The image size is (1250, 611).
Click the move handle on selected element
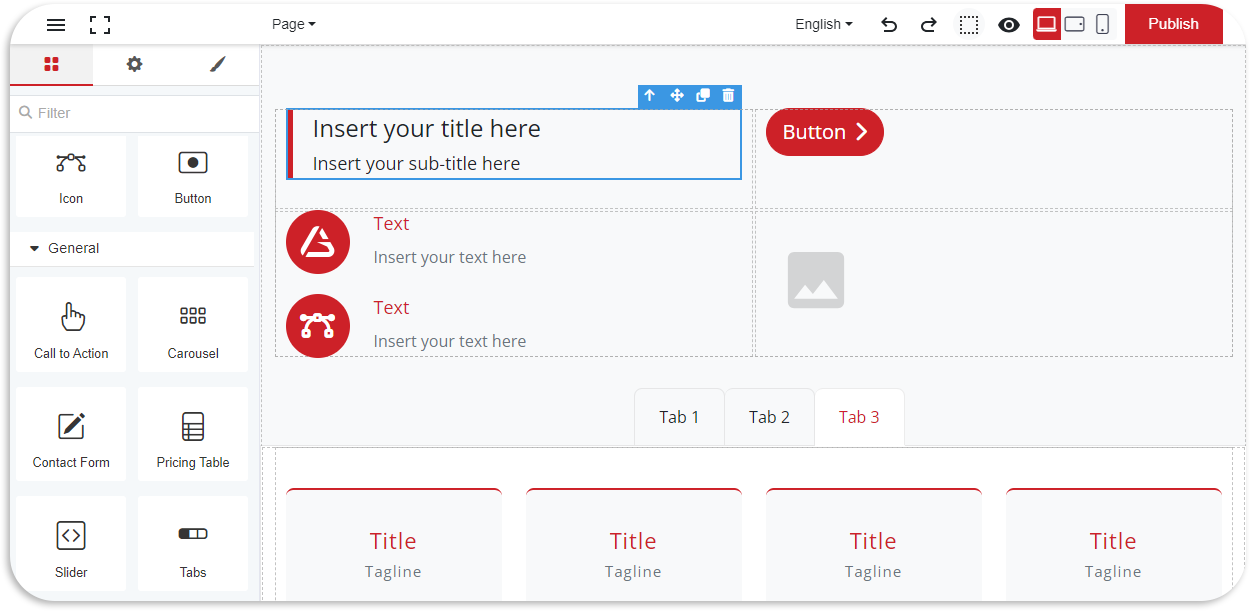[677, 96]
